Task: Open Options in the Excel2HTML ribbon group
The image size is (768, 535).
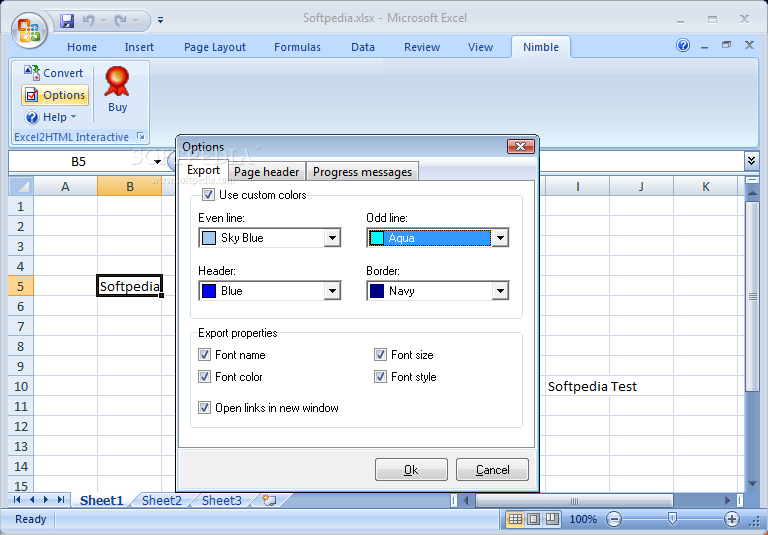Action: [55, 95]
